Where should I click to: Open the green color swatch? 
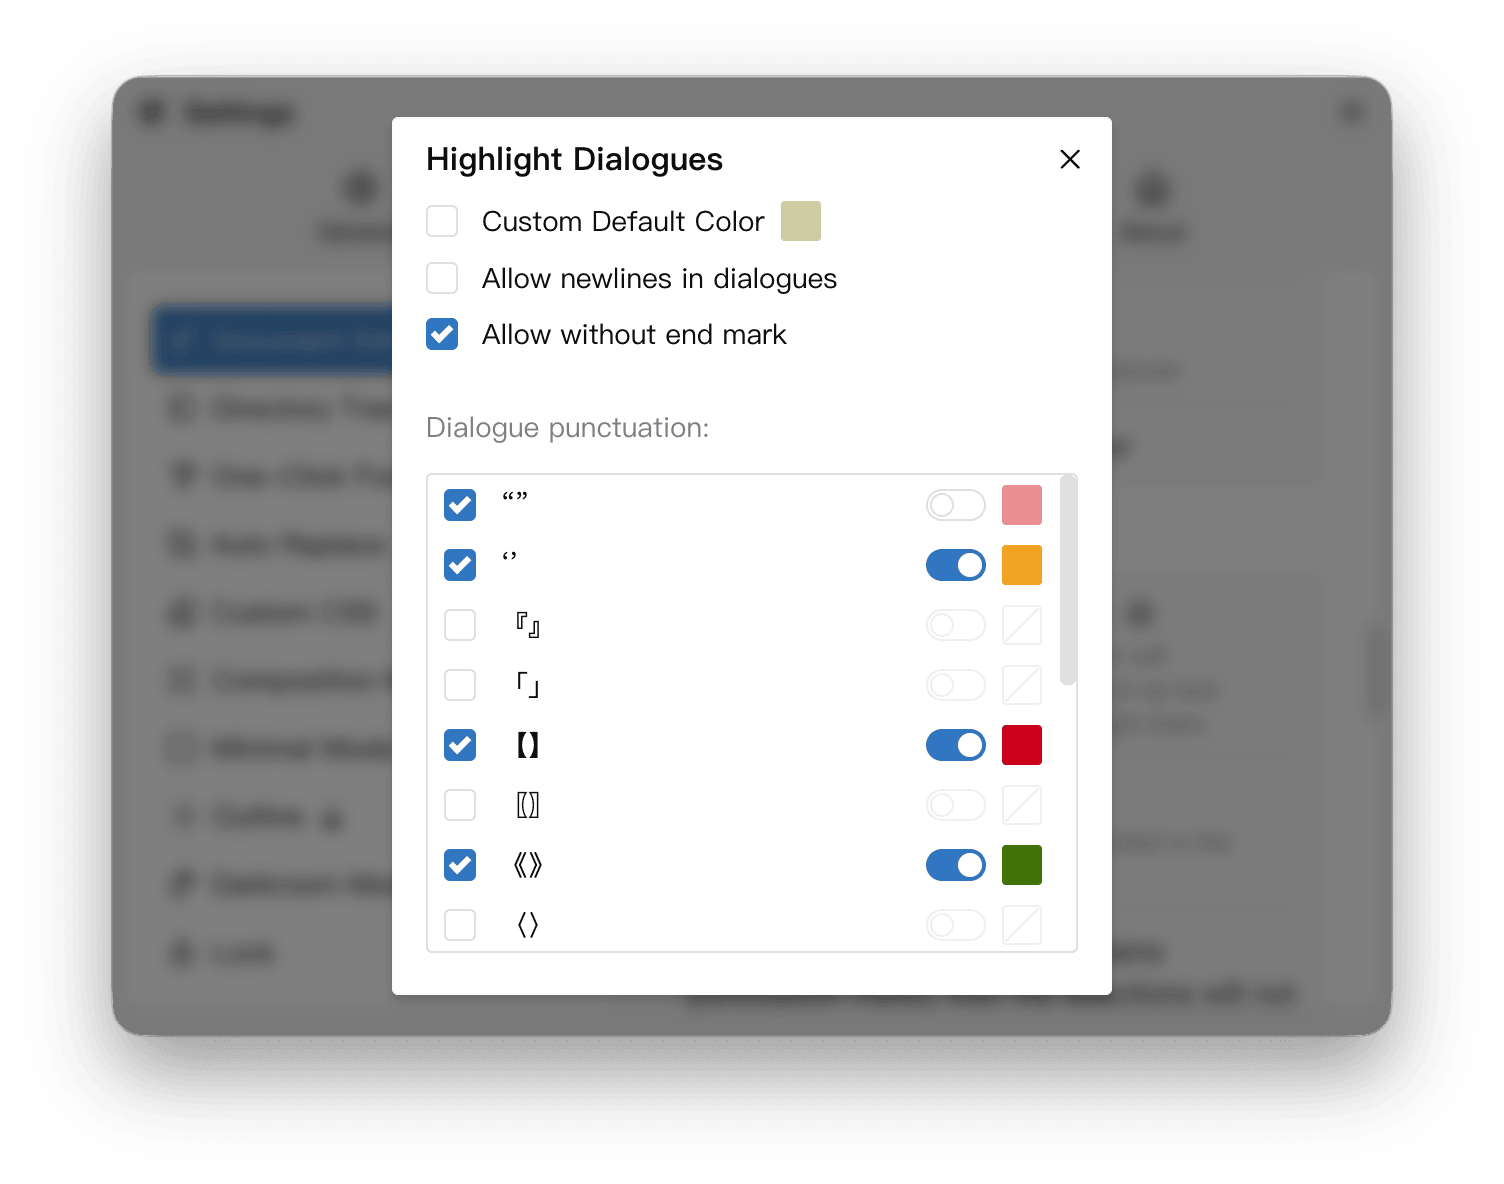(1021, 865)
